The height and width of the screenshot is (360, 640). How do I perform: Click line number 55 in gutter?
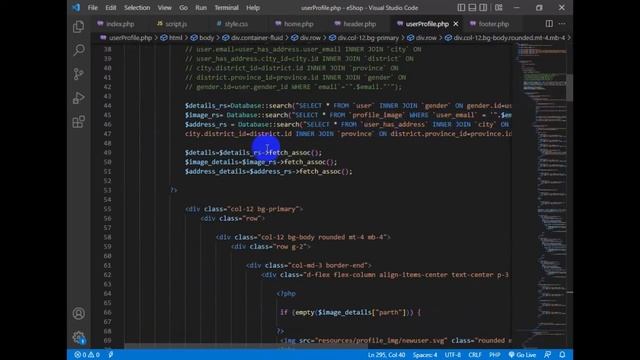[107, 209]
